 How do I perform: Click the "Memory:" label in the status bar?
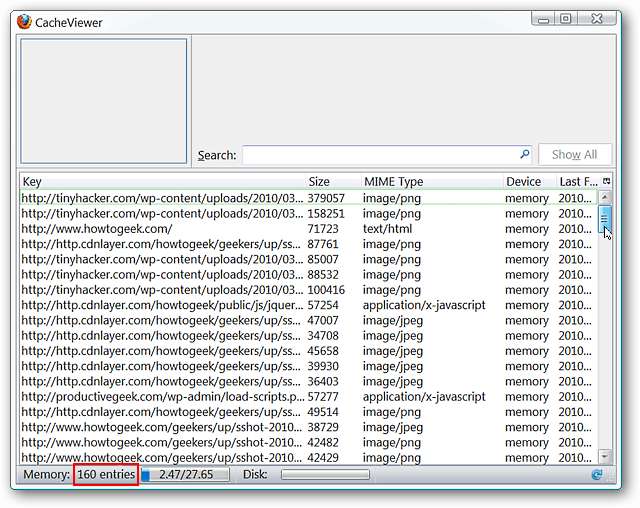tap(47, 475)
